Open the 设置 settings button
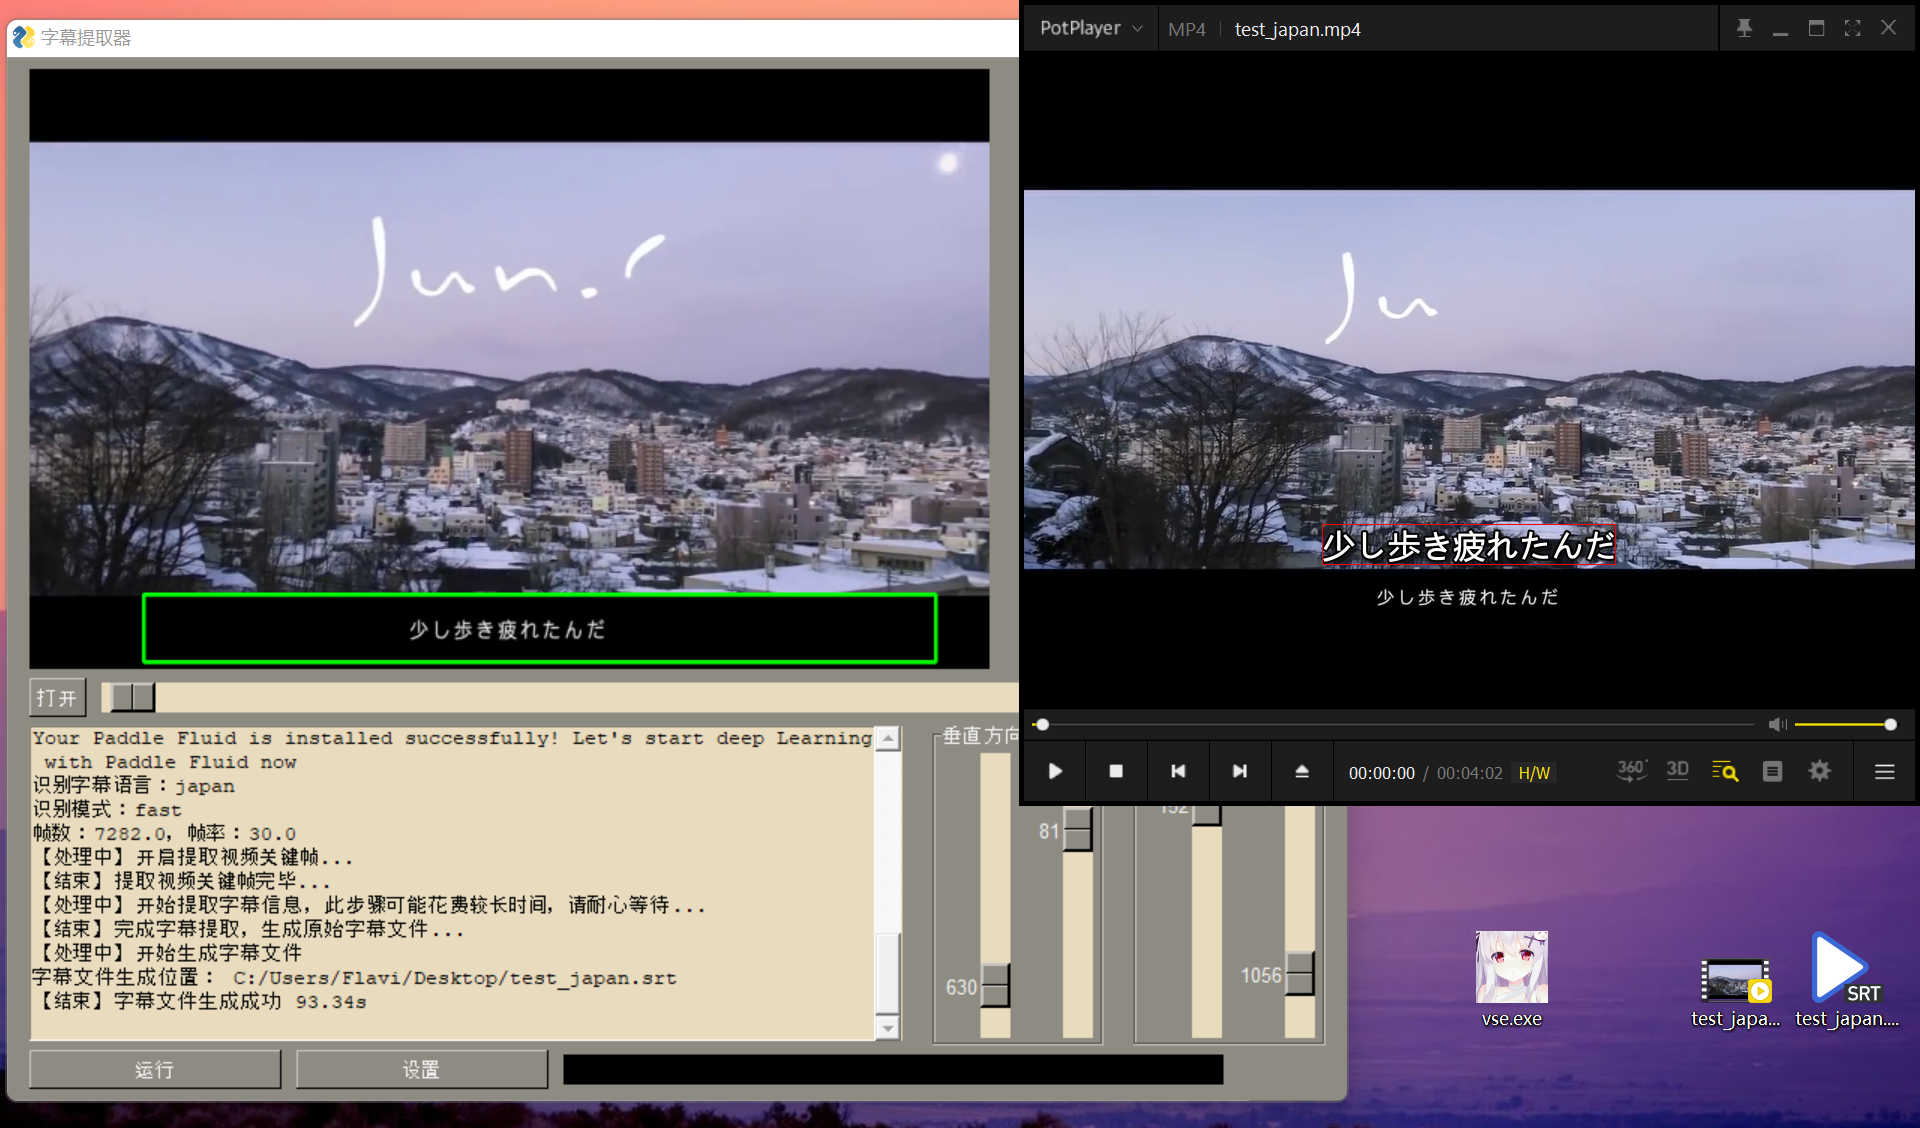This screenshot has height=1128, width=1920. (421, 1069)
